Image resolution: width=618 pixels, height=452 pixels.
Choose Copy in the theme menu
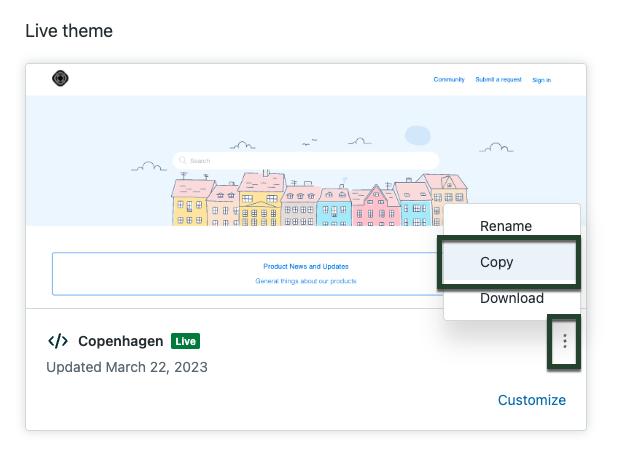pos(507,262)
